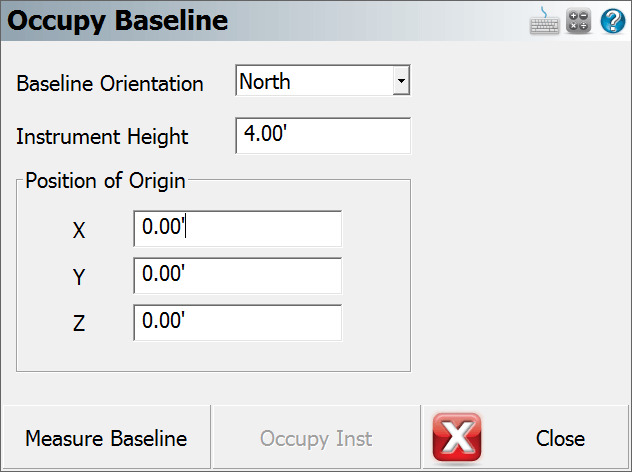
Task: Focus the X origin coordinate field
Action: (238, 229)
